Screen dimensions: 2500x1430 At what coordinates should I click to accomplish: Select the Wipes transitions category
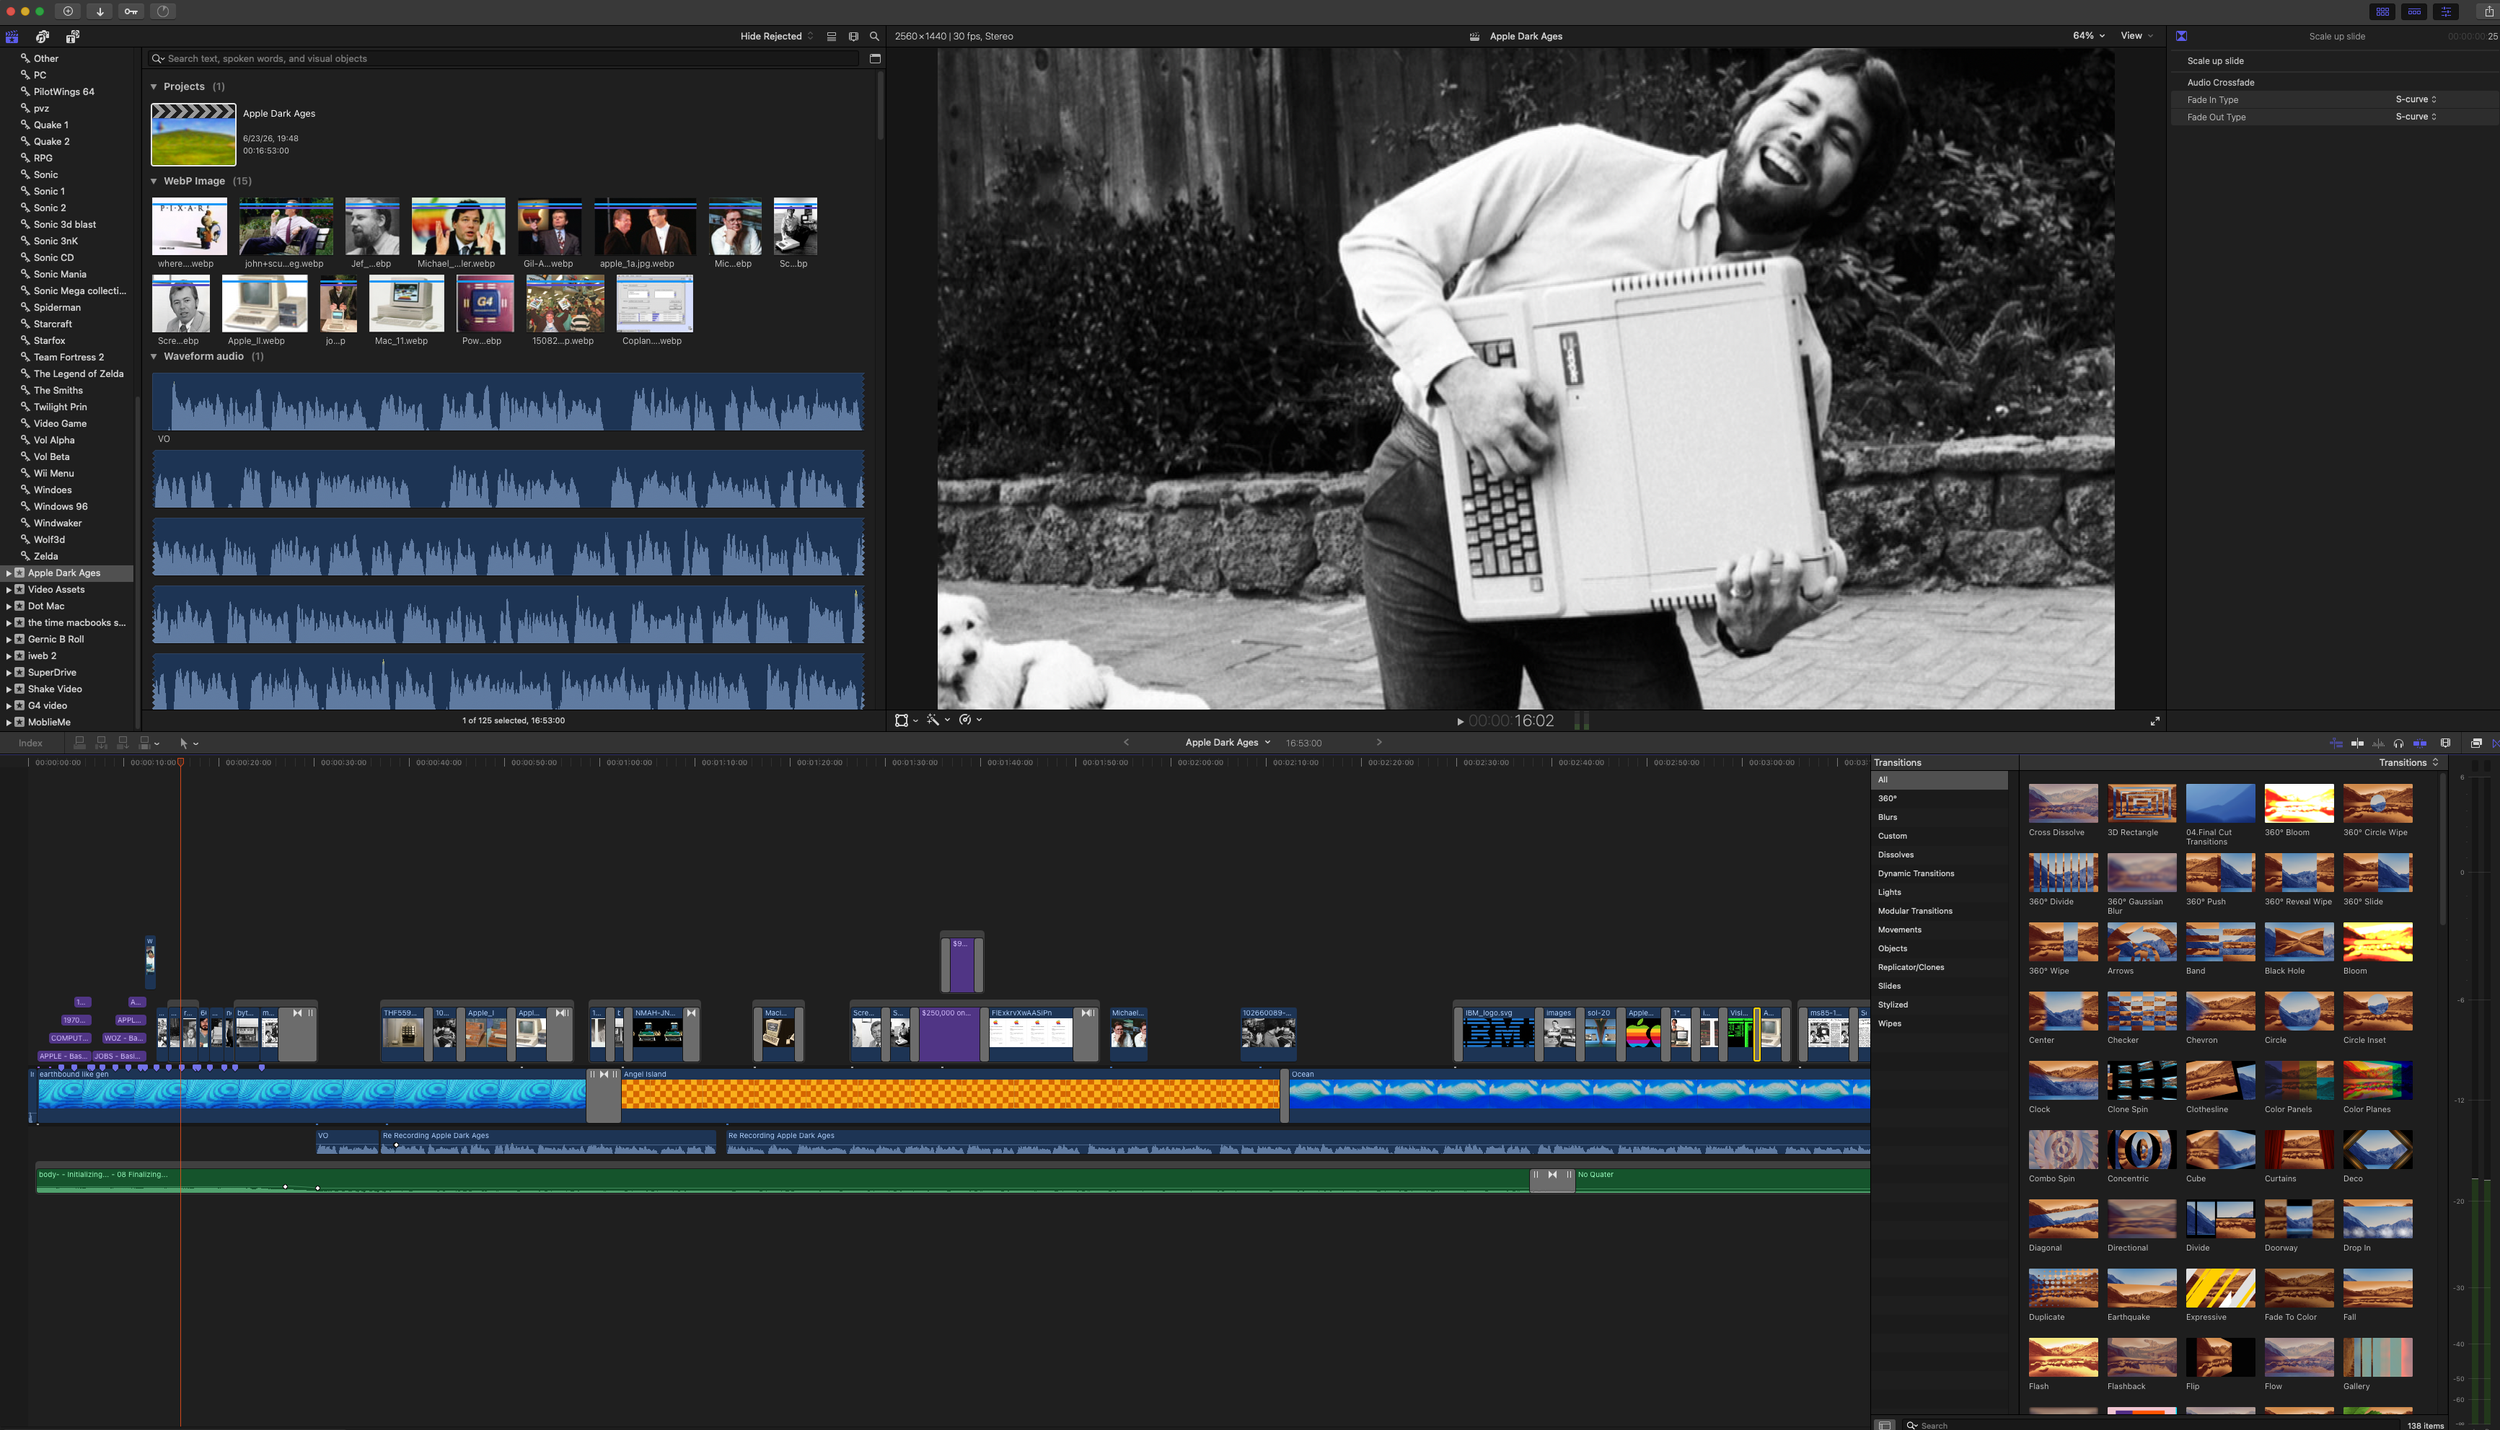coord(1939,1023)
